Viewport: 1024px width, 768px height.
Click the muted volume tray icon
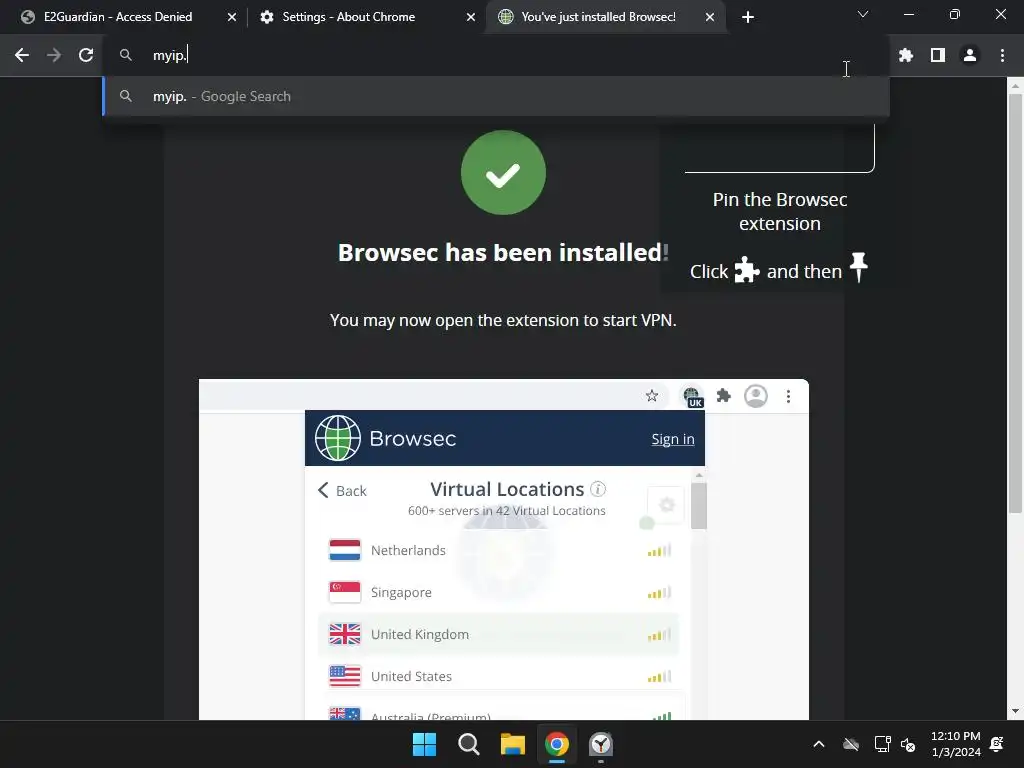point(908,744)
